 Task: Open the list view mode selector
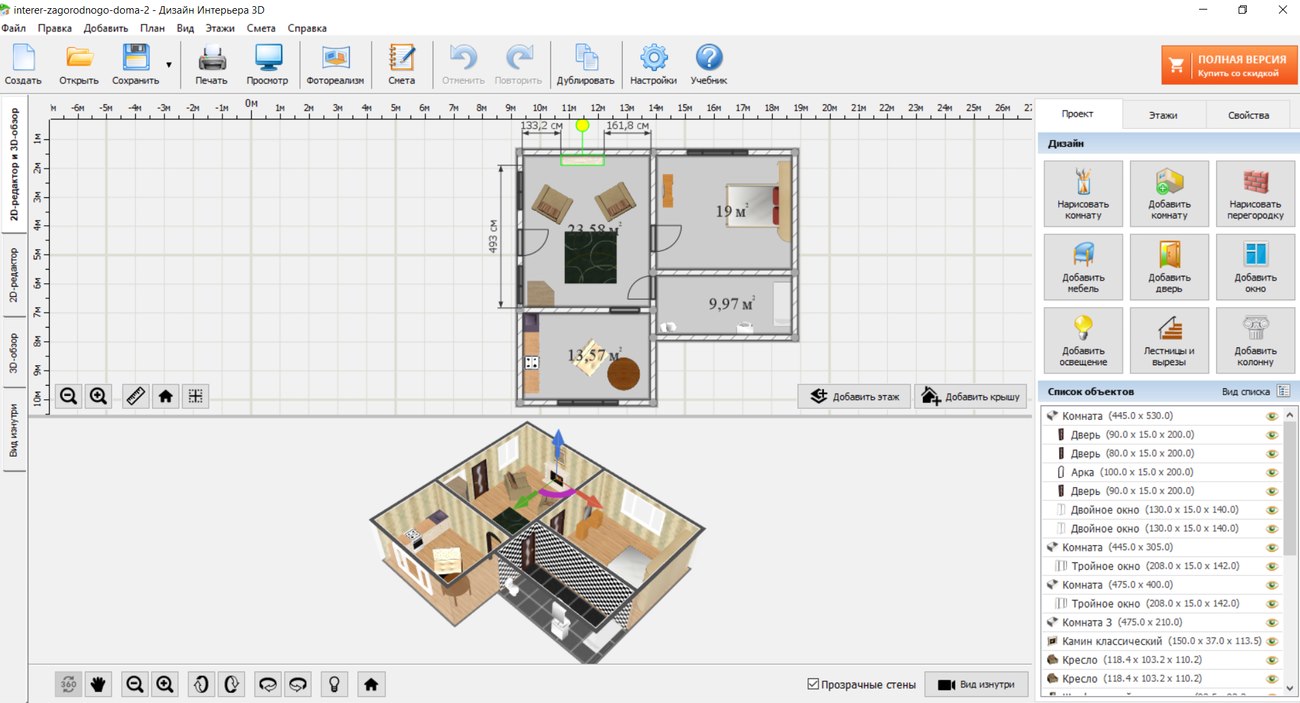click(x=1283, y=391)
